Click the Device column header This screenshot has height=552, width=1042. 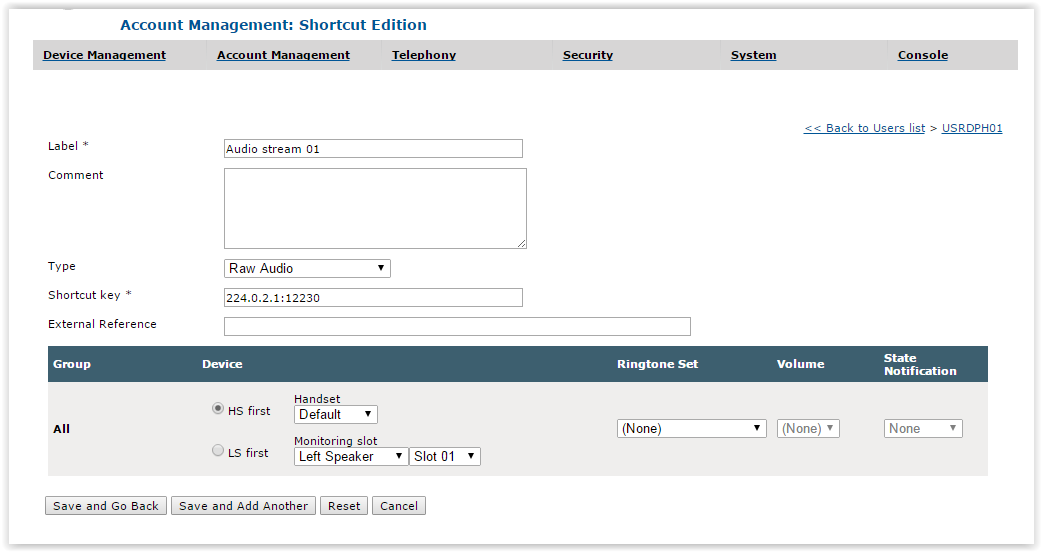point(222,364)
